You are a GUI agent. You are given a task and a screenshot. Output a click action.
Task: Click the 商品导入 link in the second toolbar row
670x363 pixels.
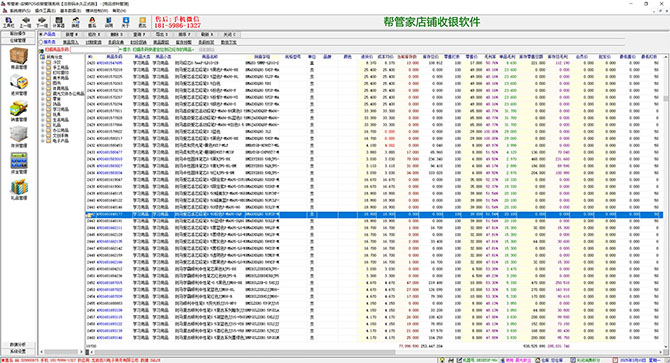(x=71, y=42)
